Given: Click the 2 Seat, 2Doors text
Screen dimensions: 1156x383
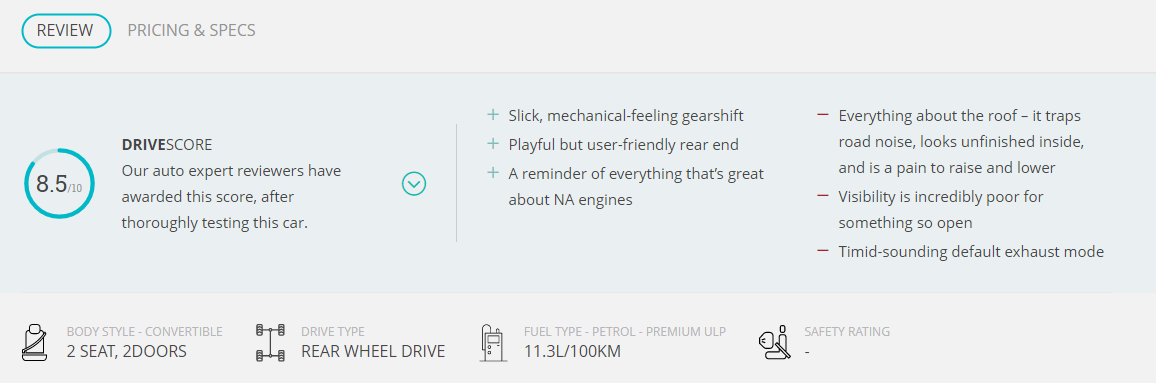Looking at the screenshot, I should (x=127, y=351).
